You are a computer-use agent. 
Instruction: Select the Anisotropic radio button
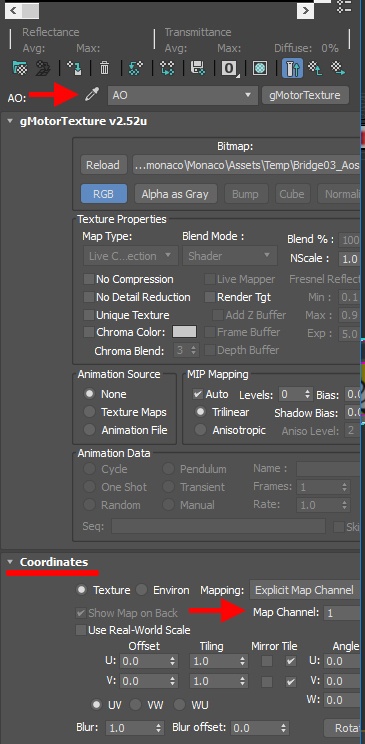click(x=201, y=430)
